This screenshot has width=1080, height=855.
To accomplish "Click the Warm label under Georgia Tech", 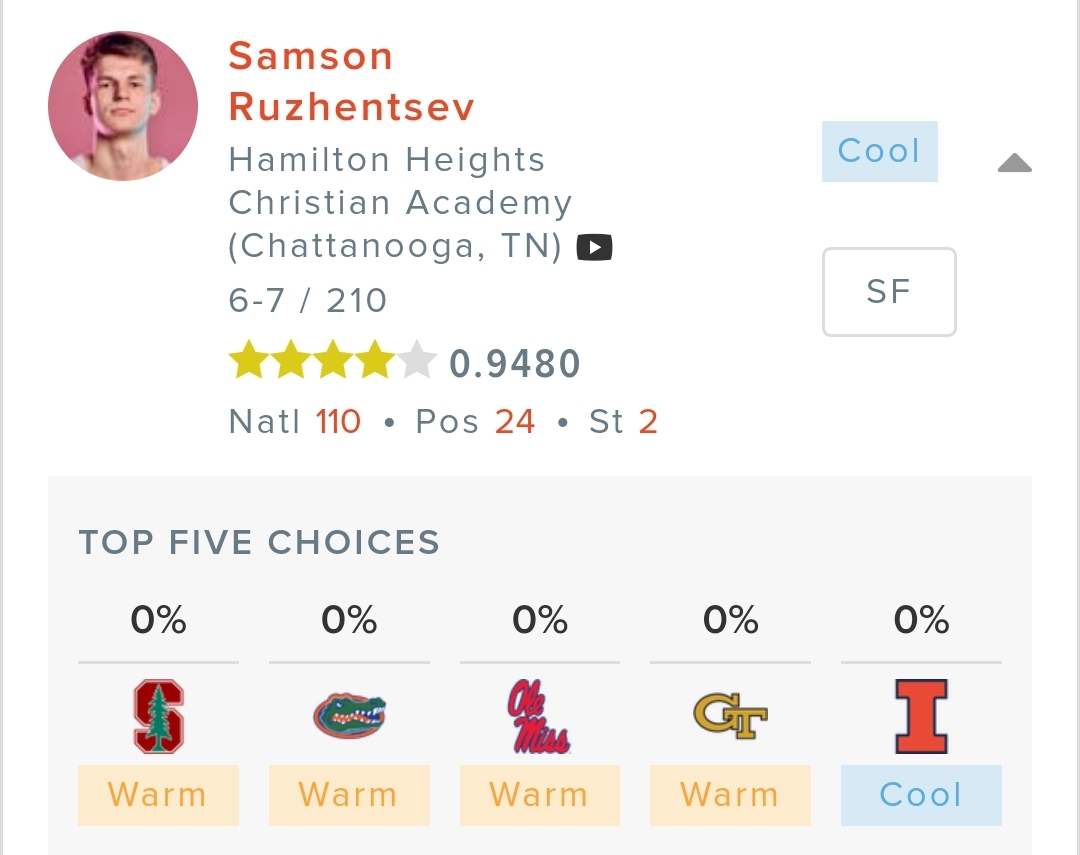I will (730, 795).
